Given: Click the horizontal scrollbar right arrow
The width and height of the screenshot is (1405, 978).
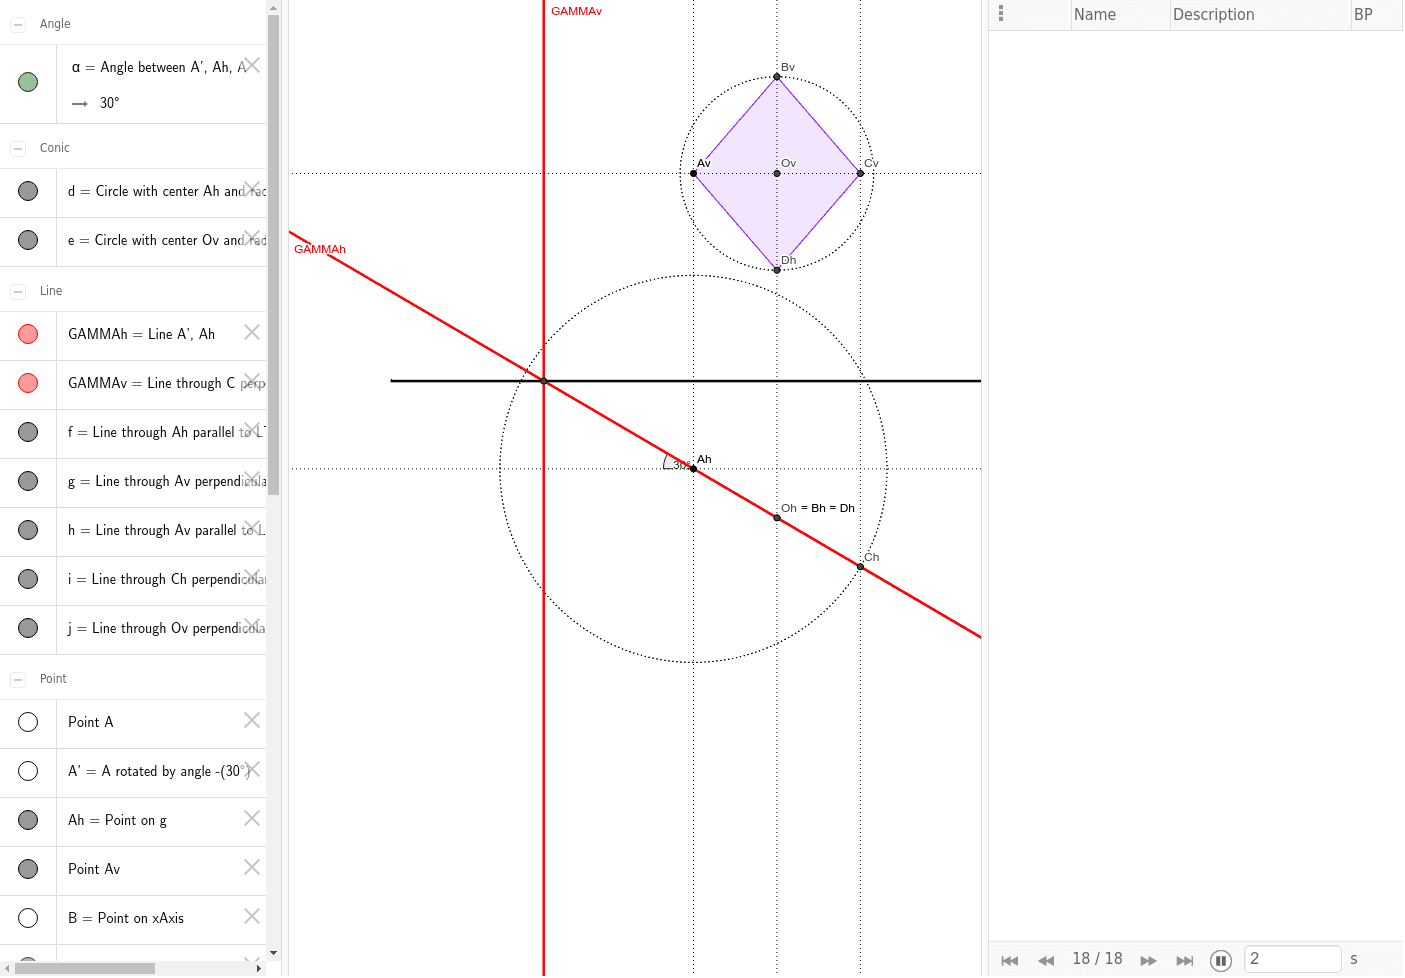Looking at the screenshot, I should click(x=259, y=968).
